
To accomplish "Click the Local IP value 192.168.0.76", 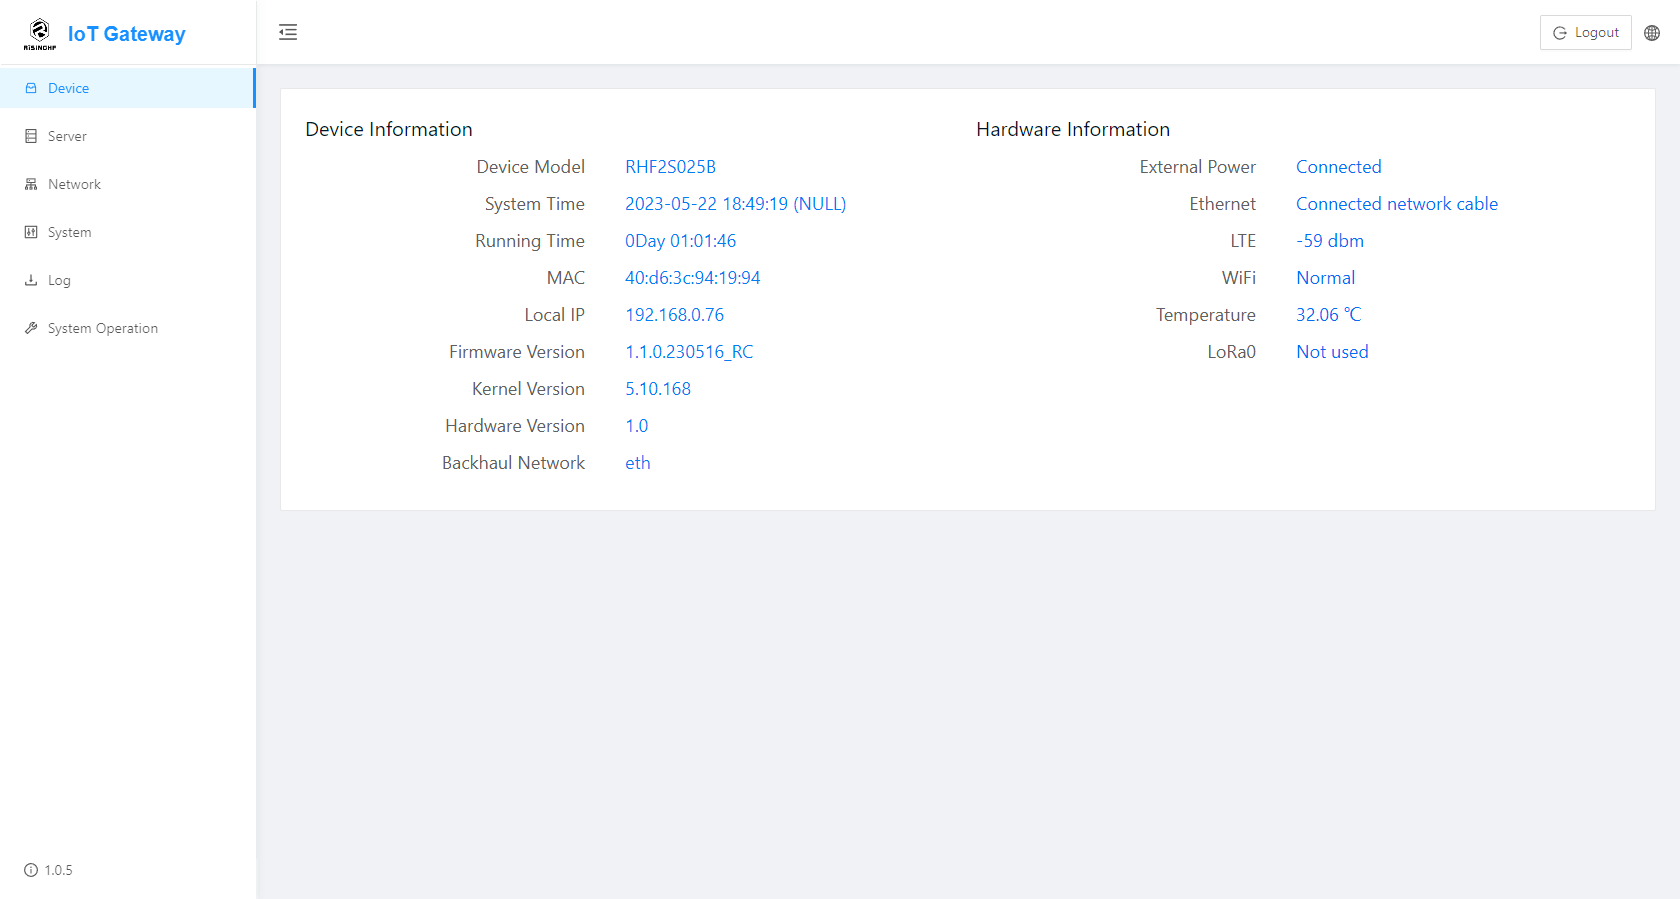I will pos(674,315).
